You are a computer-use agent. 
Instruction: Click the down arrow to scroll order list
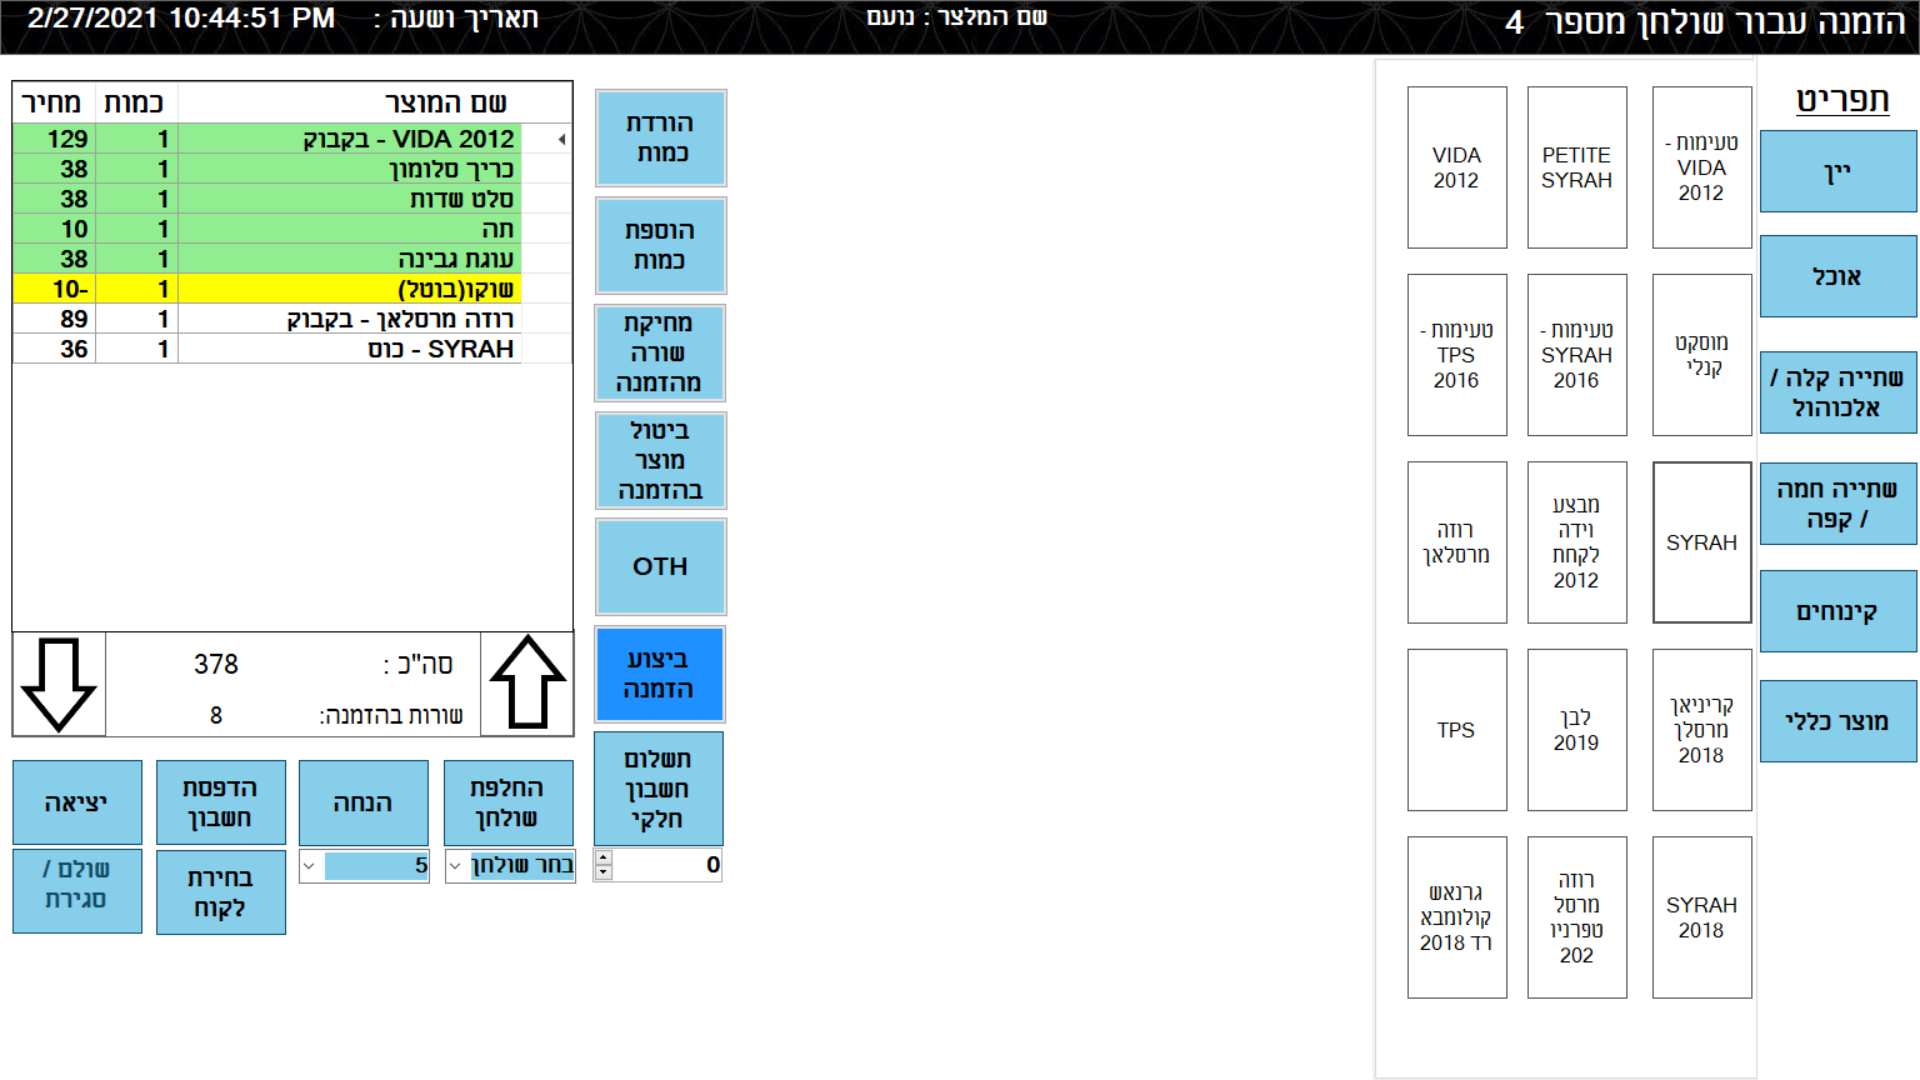click(x=58, y=684)
